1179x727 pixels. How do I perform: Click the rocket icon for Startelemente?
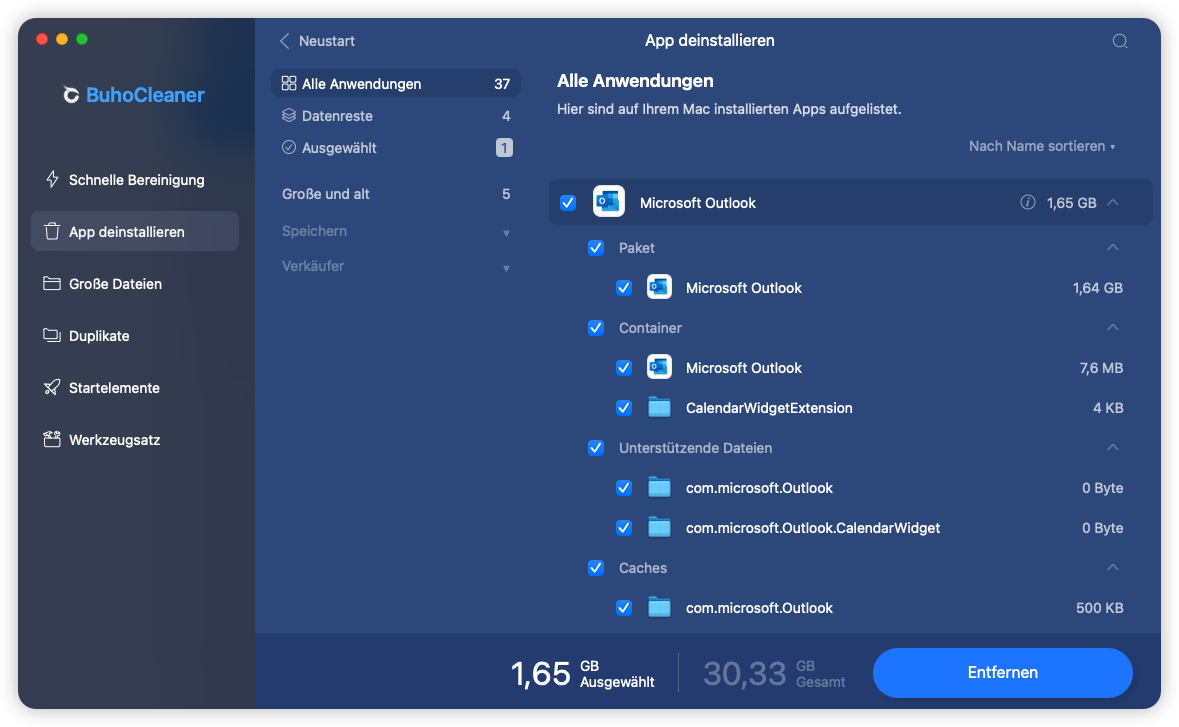pos(52,387)
